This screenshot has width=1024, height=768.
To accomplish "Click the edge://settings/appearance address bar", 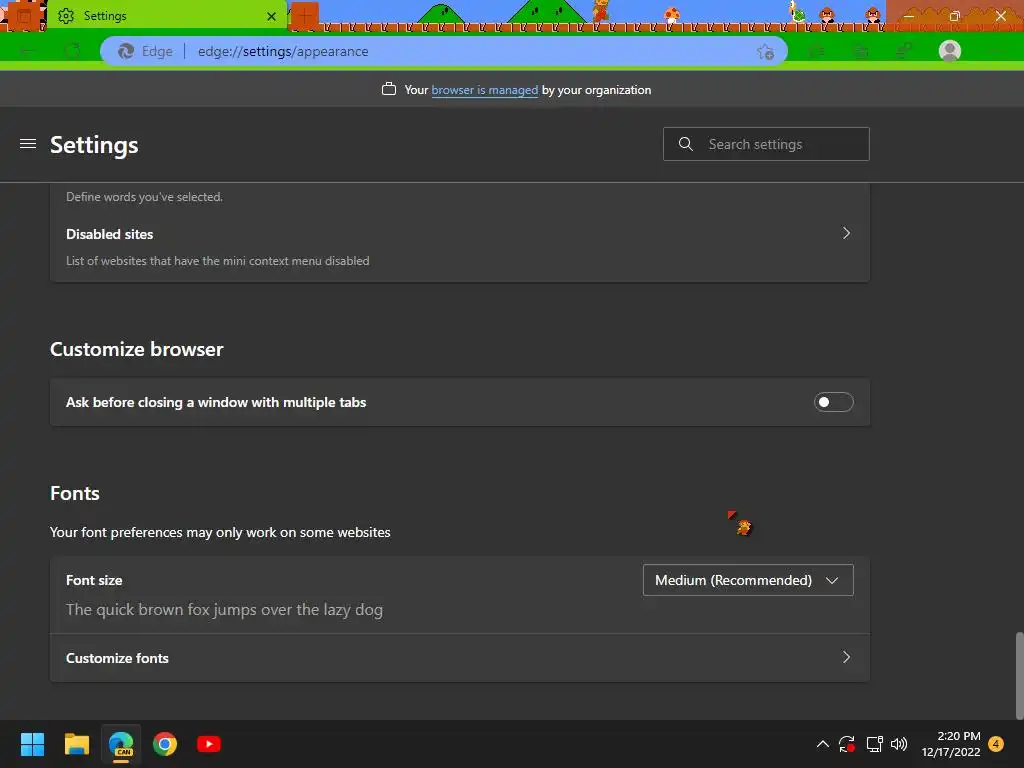I will 444,51.
